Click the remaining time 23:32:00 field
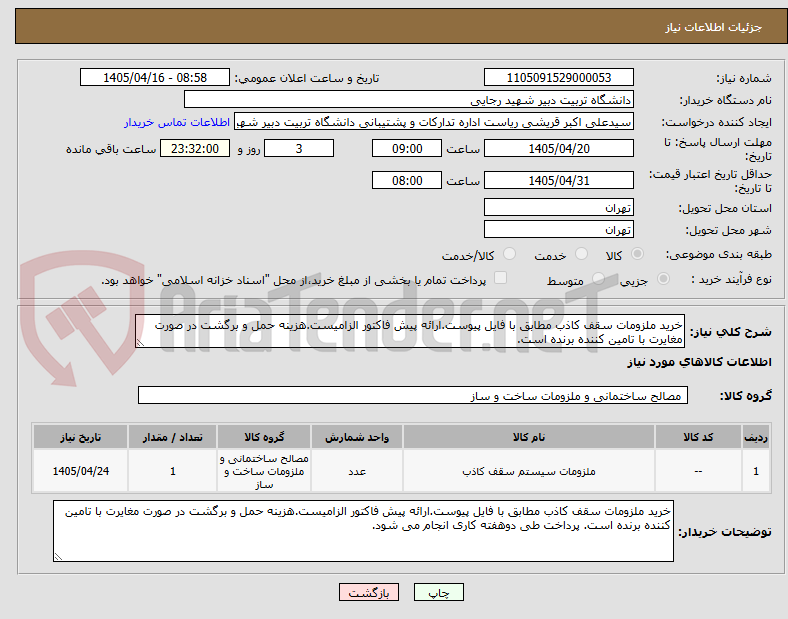 [195, 148]
